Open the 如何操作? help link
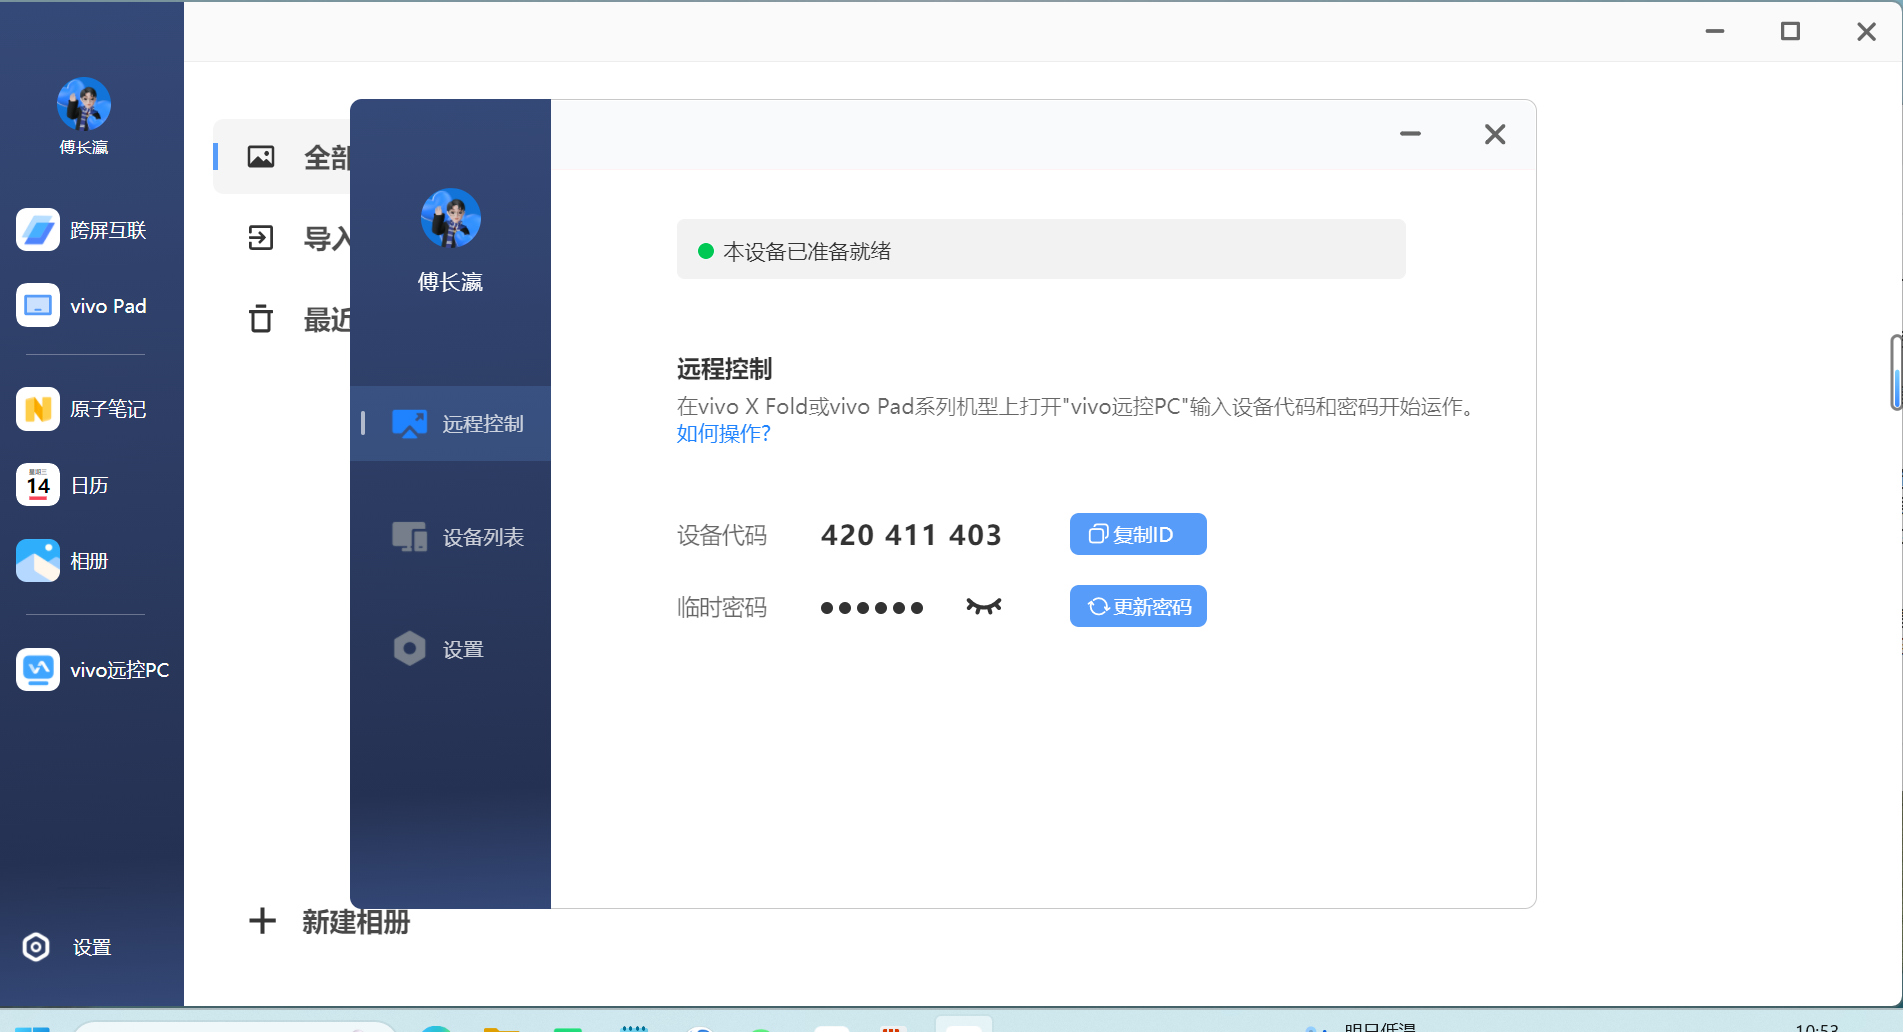 click(x=723, y=433)
